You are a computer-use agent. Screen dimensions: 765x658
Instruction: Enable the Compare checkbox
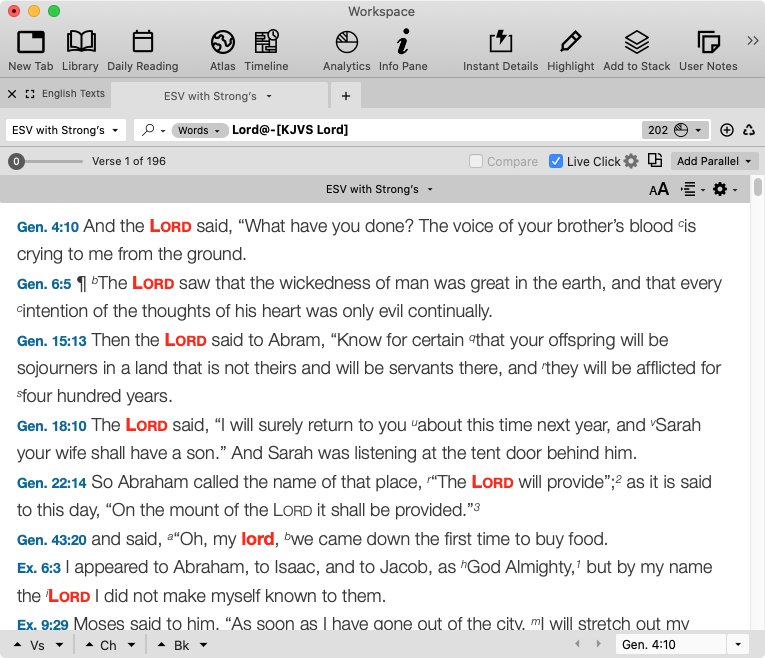[477, 161]
